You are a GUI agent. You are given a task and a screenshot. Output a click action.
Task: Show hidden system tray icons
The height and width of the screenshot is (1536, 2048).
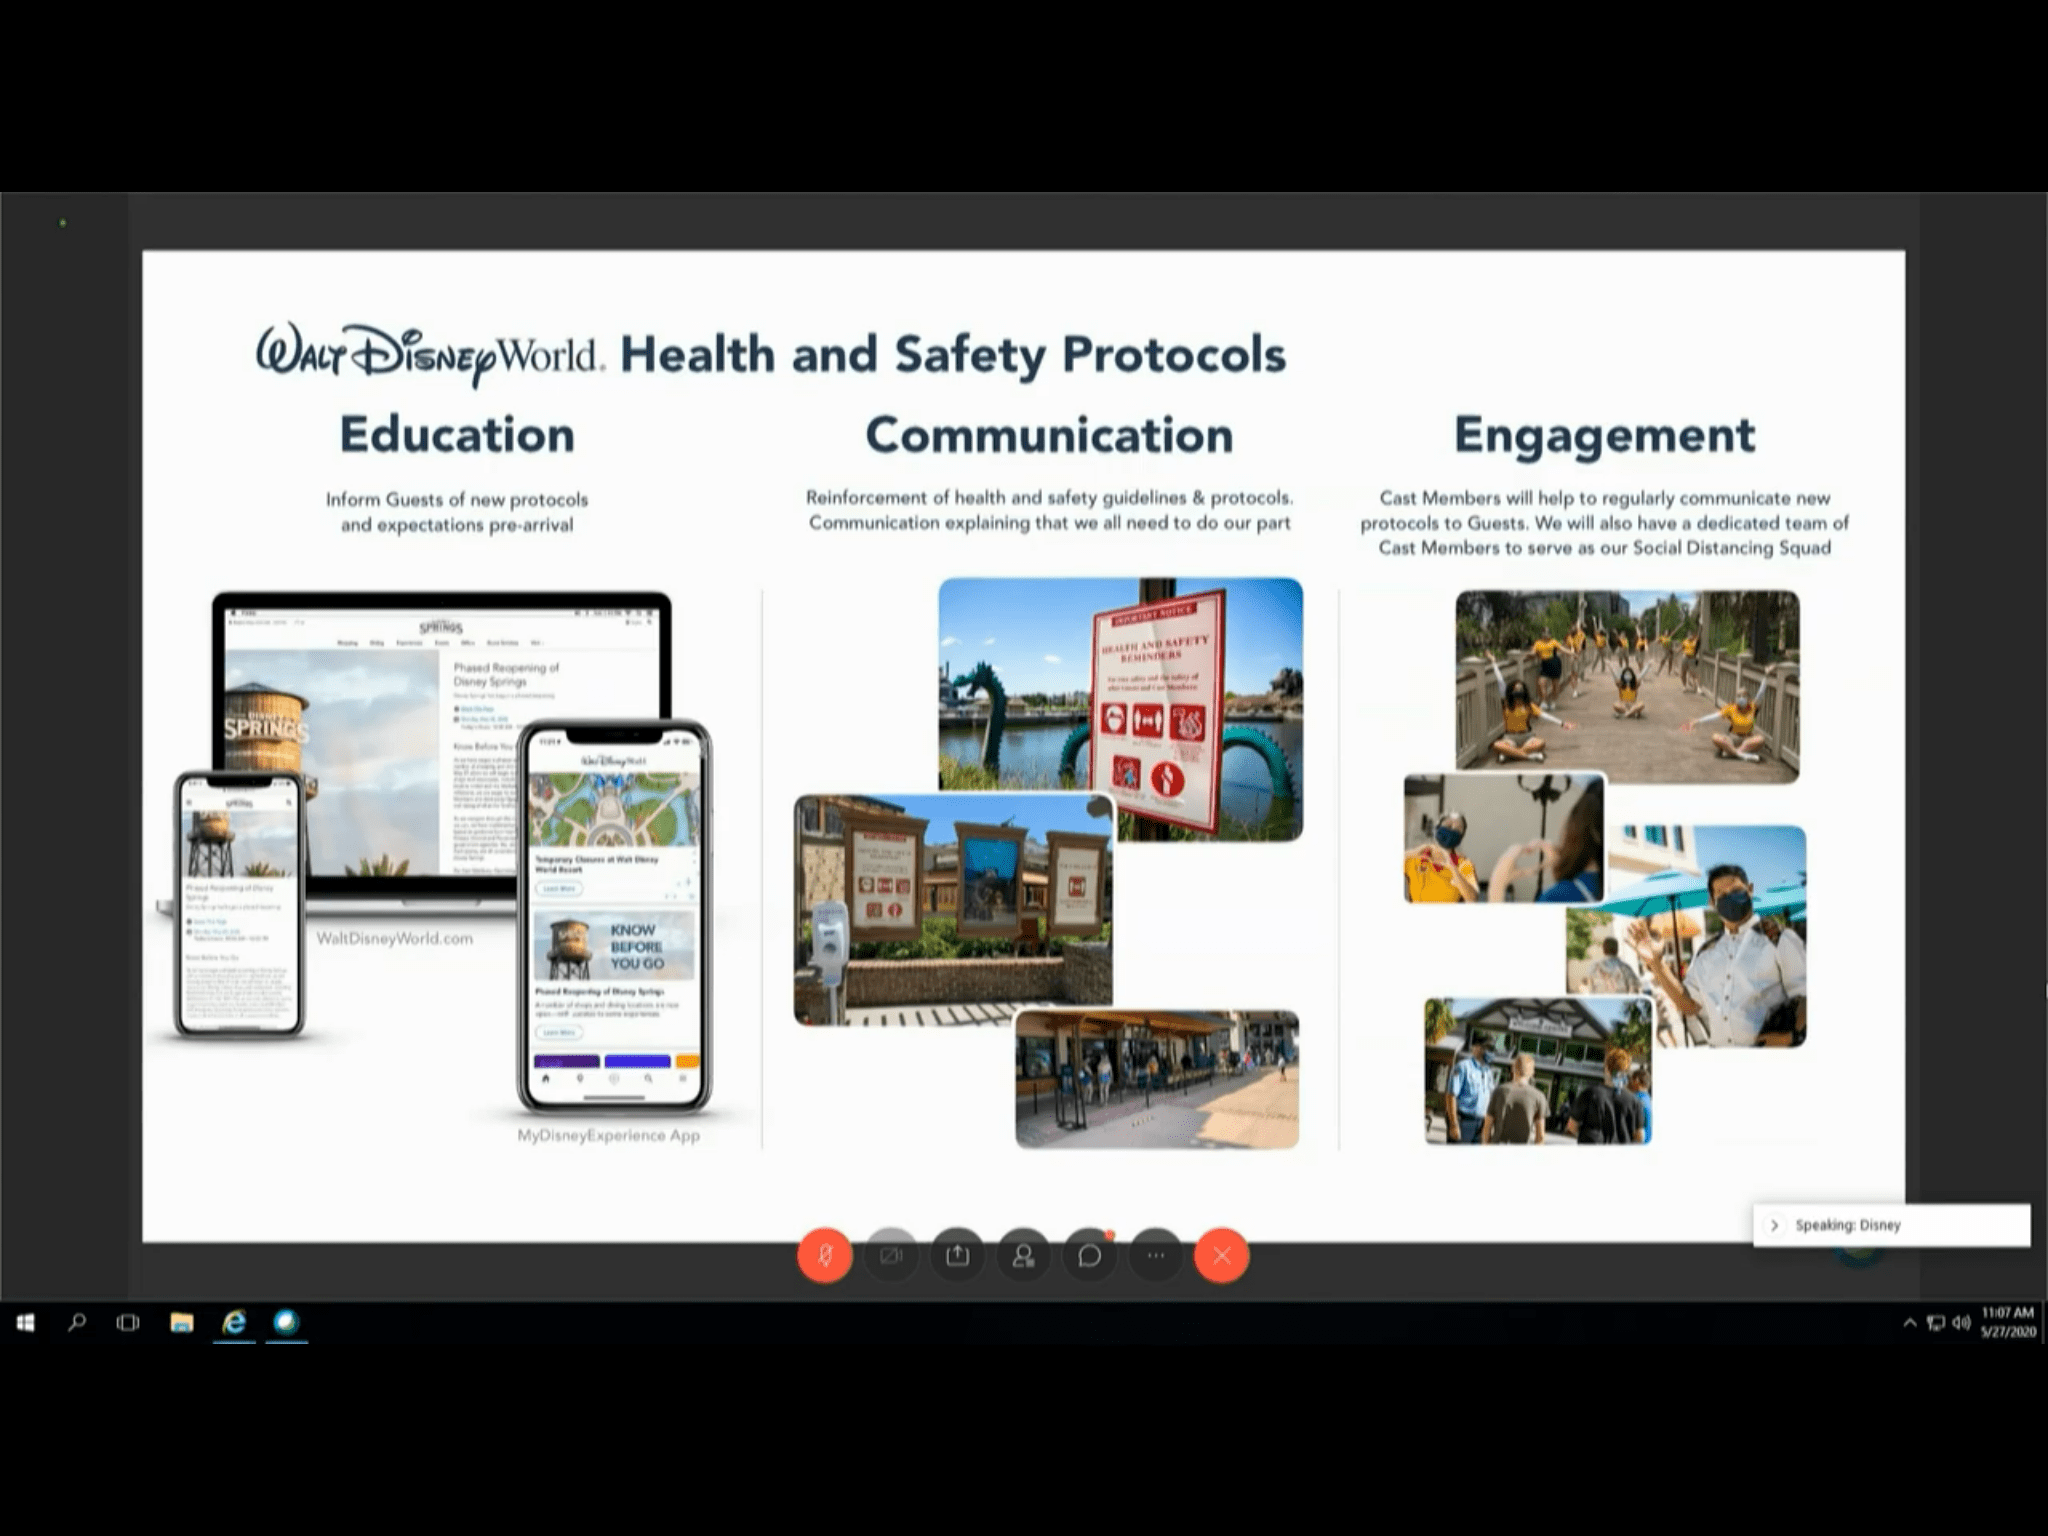click(1910, 1323)
